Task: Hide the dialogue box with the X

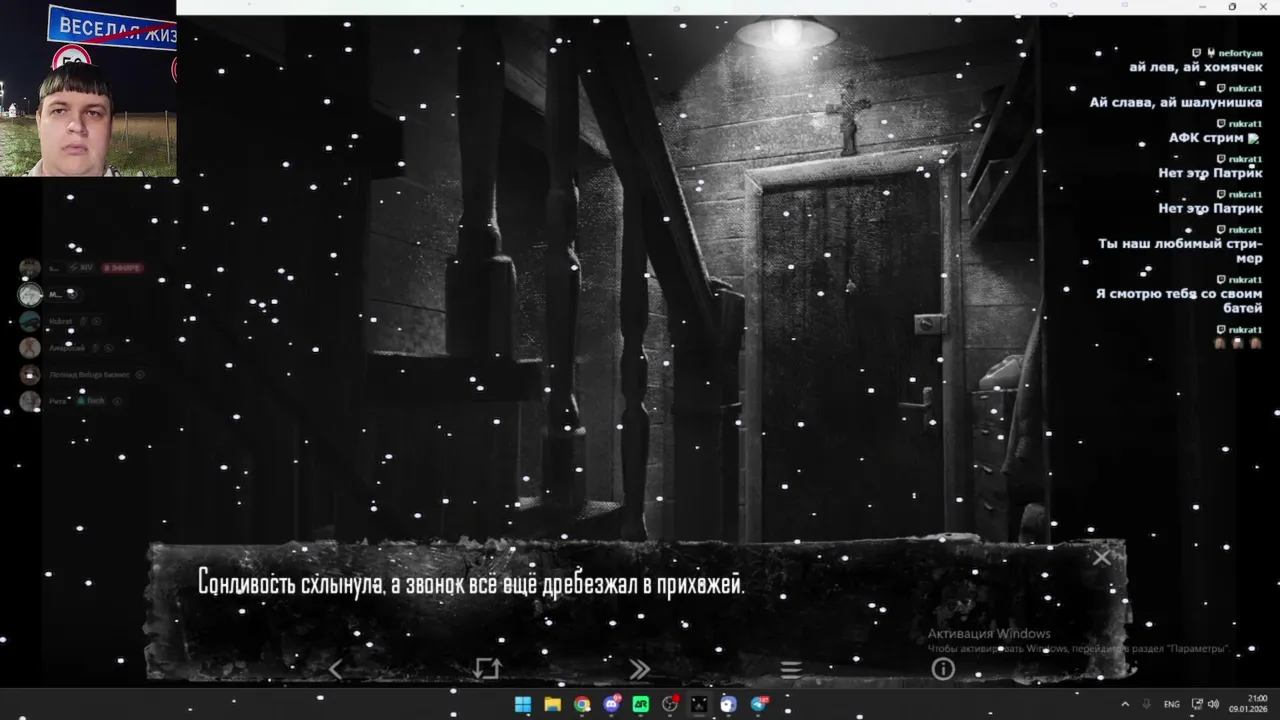Action: (1101, 558)
